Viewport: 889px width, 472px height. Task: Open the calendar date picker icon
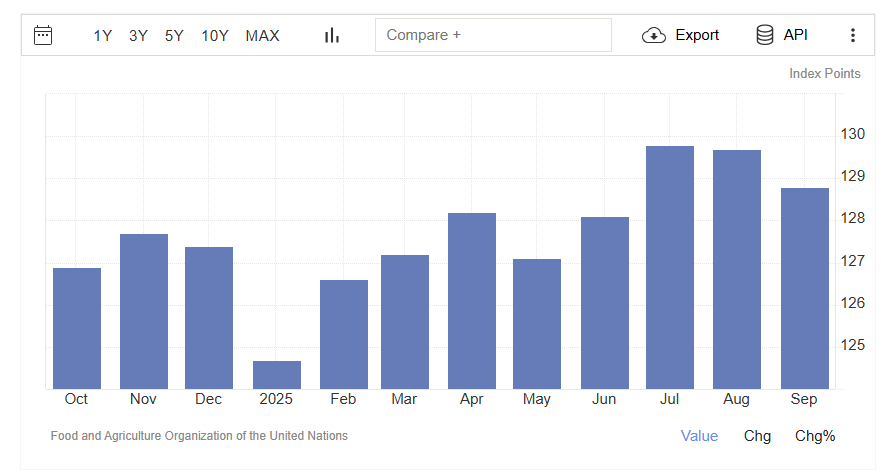tap(43, 35)
